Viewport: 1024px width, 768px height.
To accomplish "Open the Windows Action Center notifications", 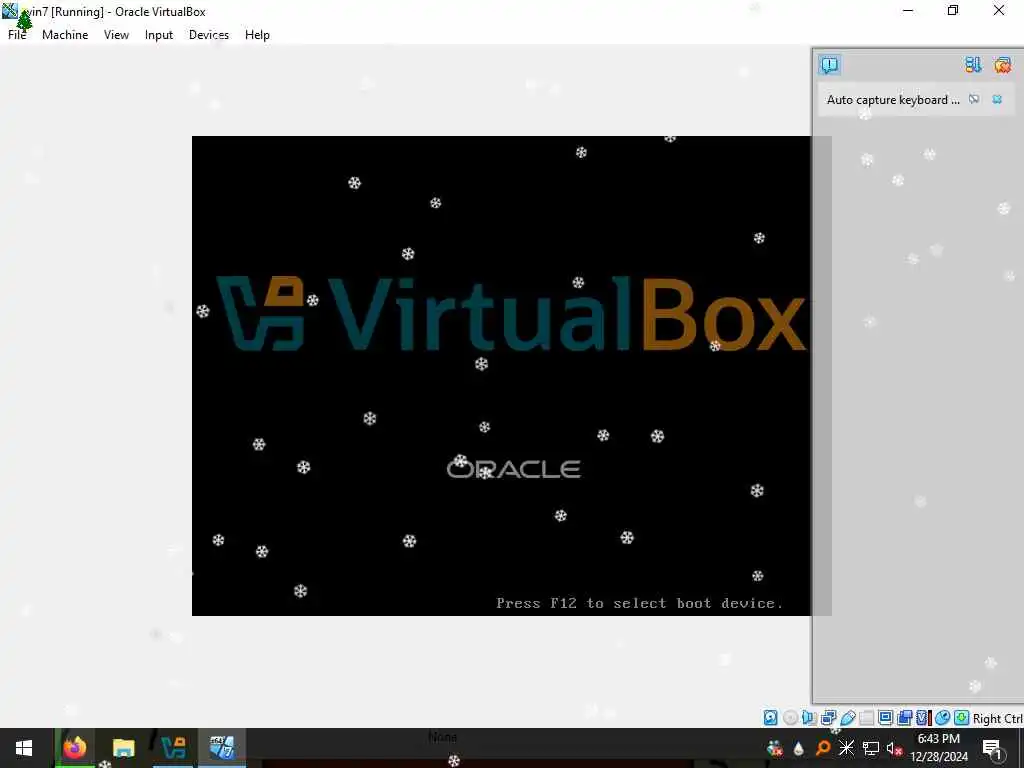I will point(993,748).
